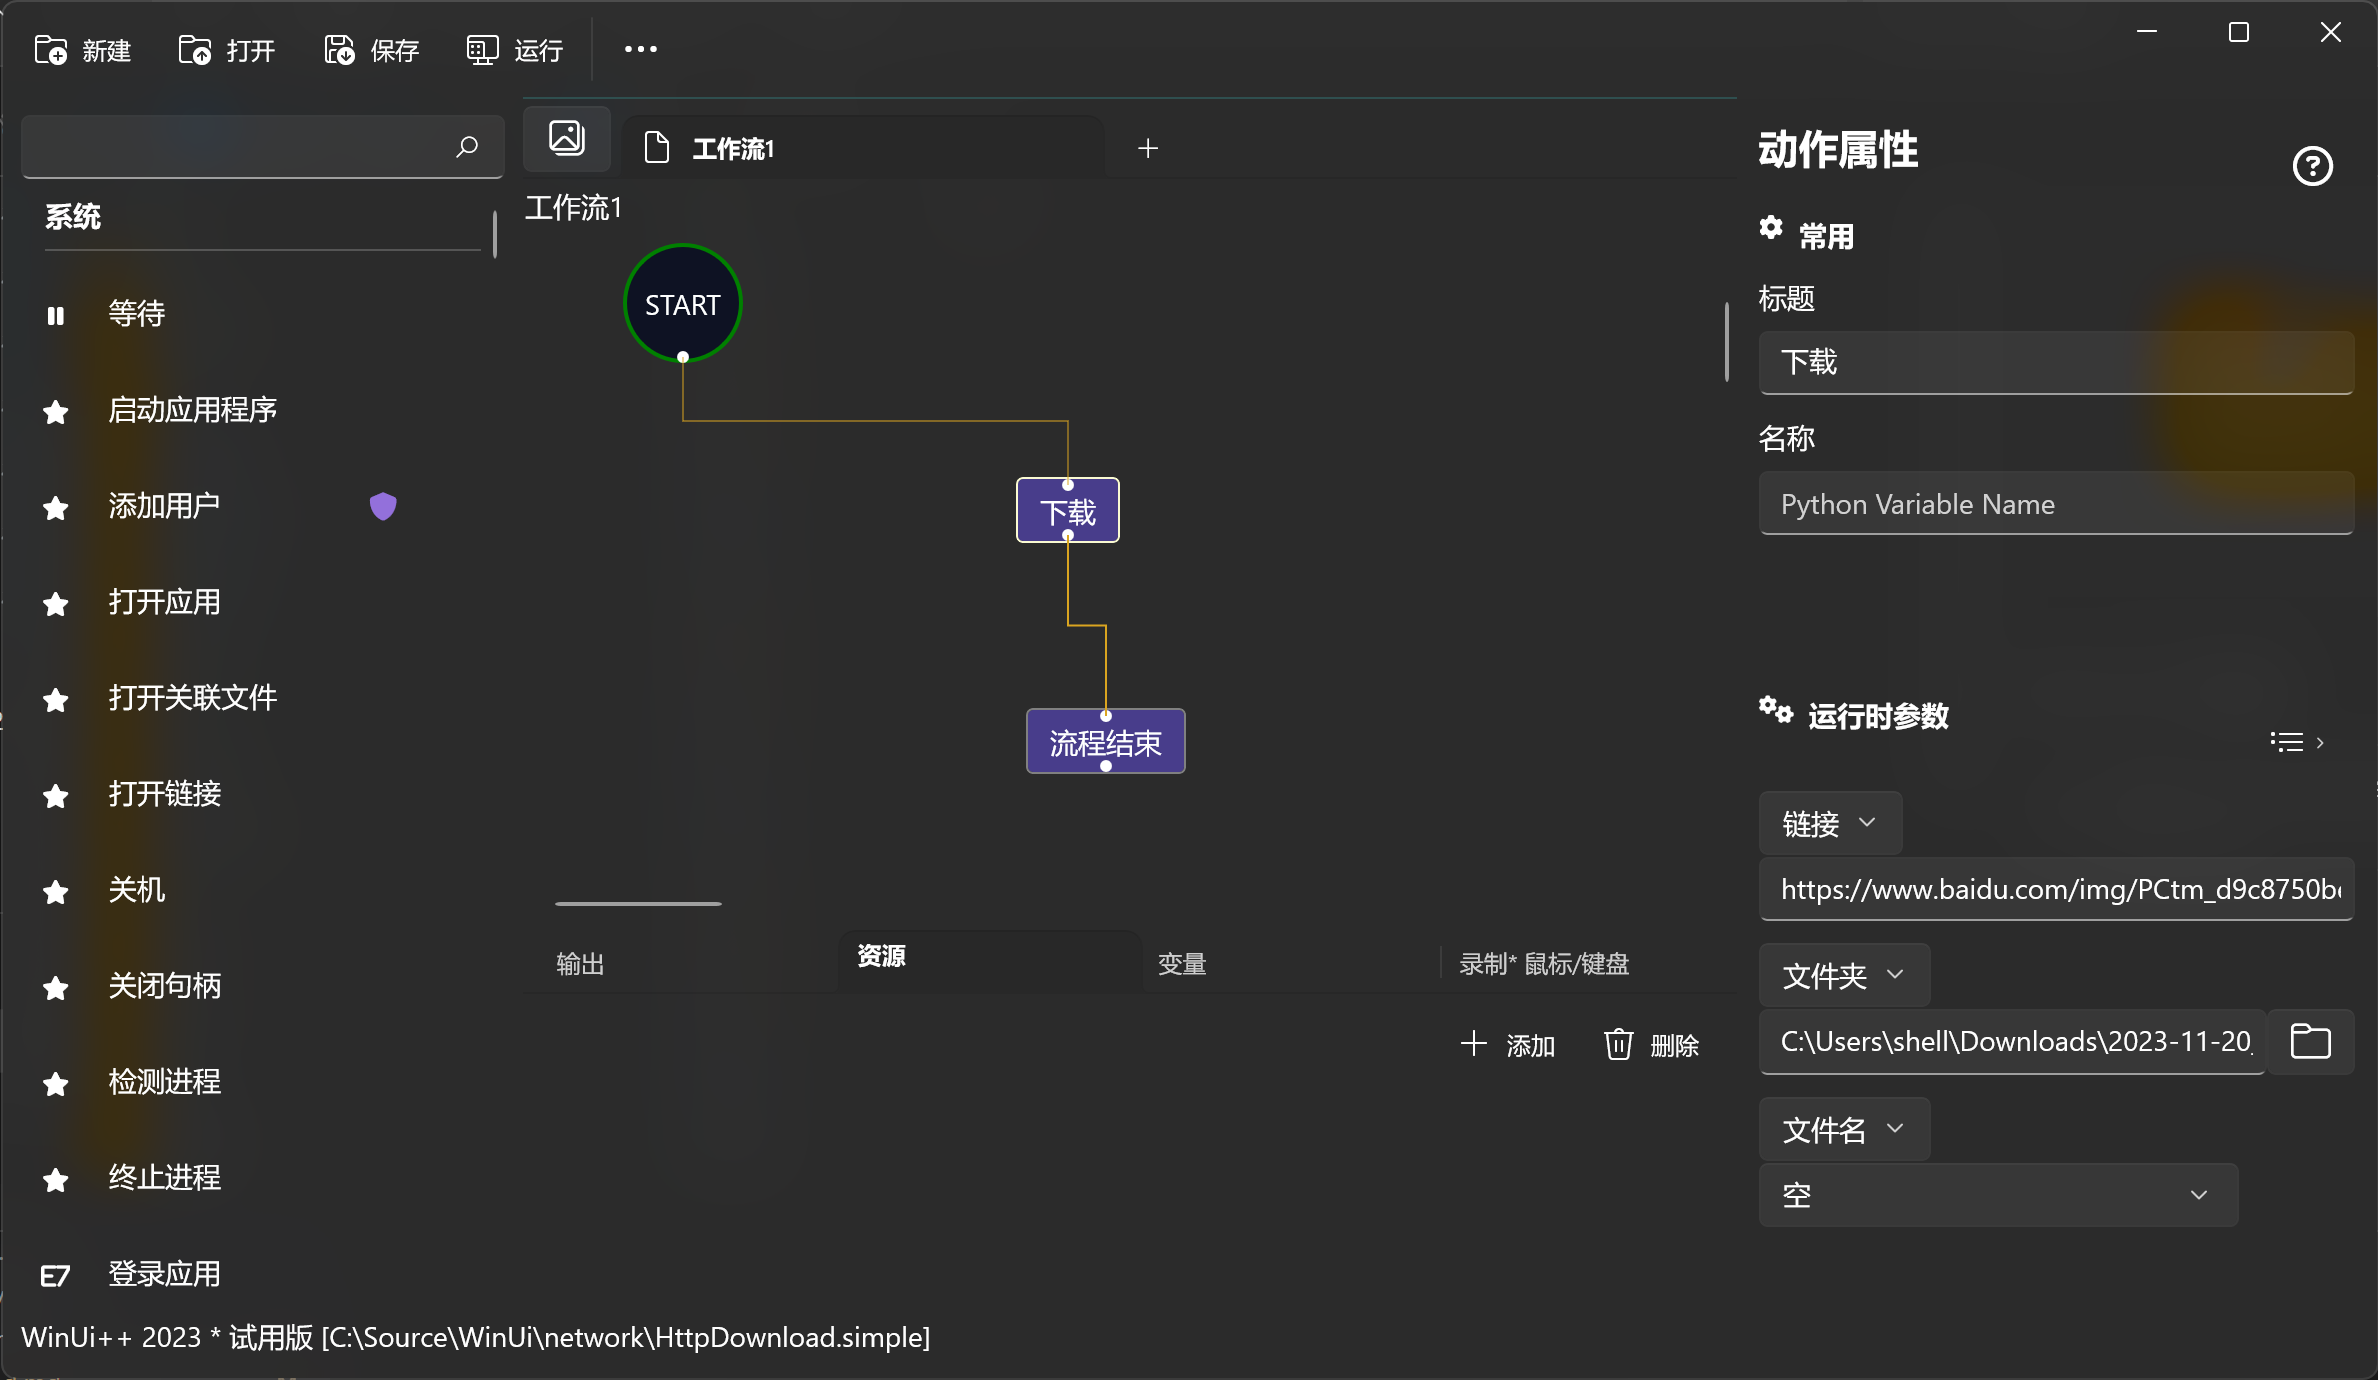Run the workflow via 运行 icon
Screen dimensions: 2378x1380
pyautogui.click(x=481, y=49)
